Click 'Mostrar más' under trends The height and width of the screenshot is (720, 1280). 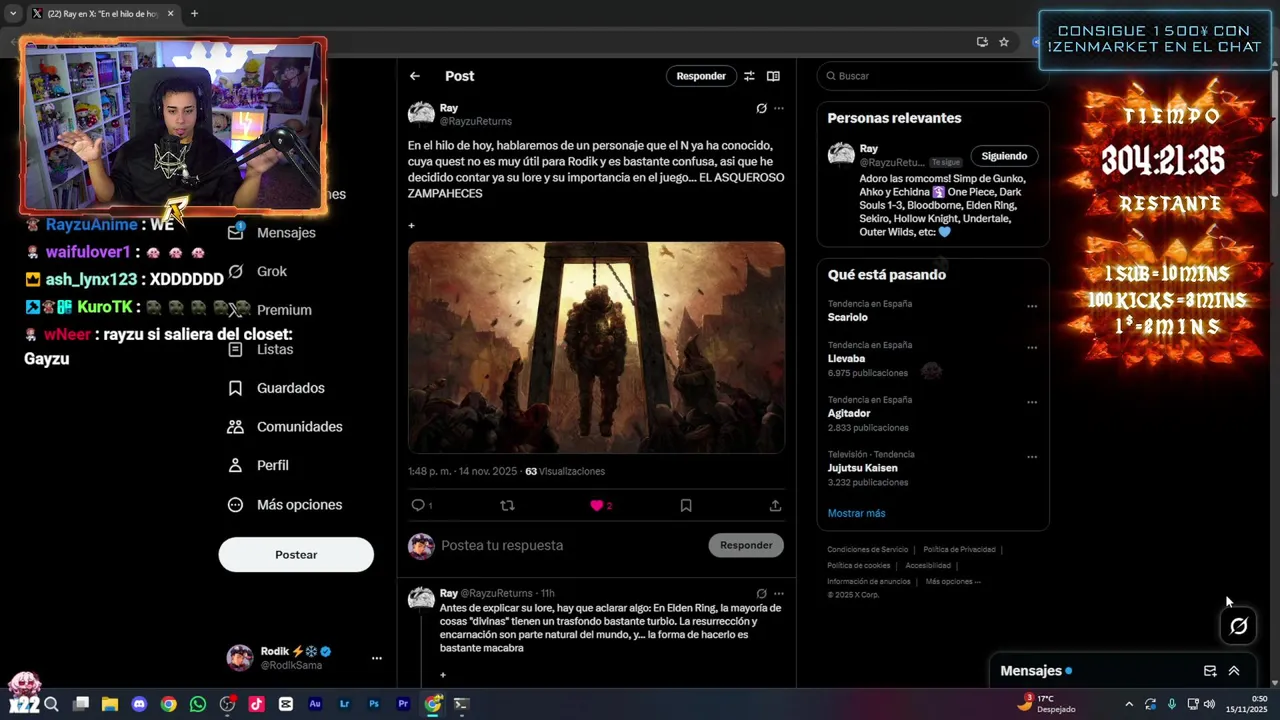[856, 513]
